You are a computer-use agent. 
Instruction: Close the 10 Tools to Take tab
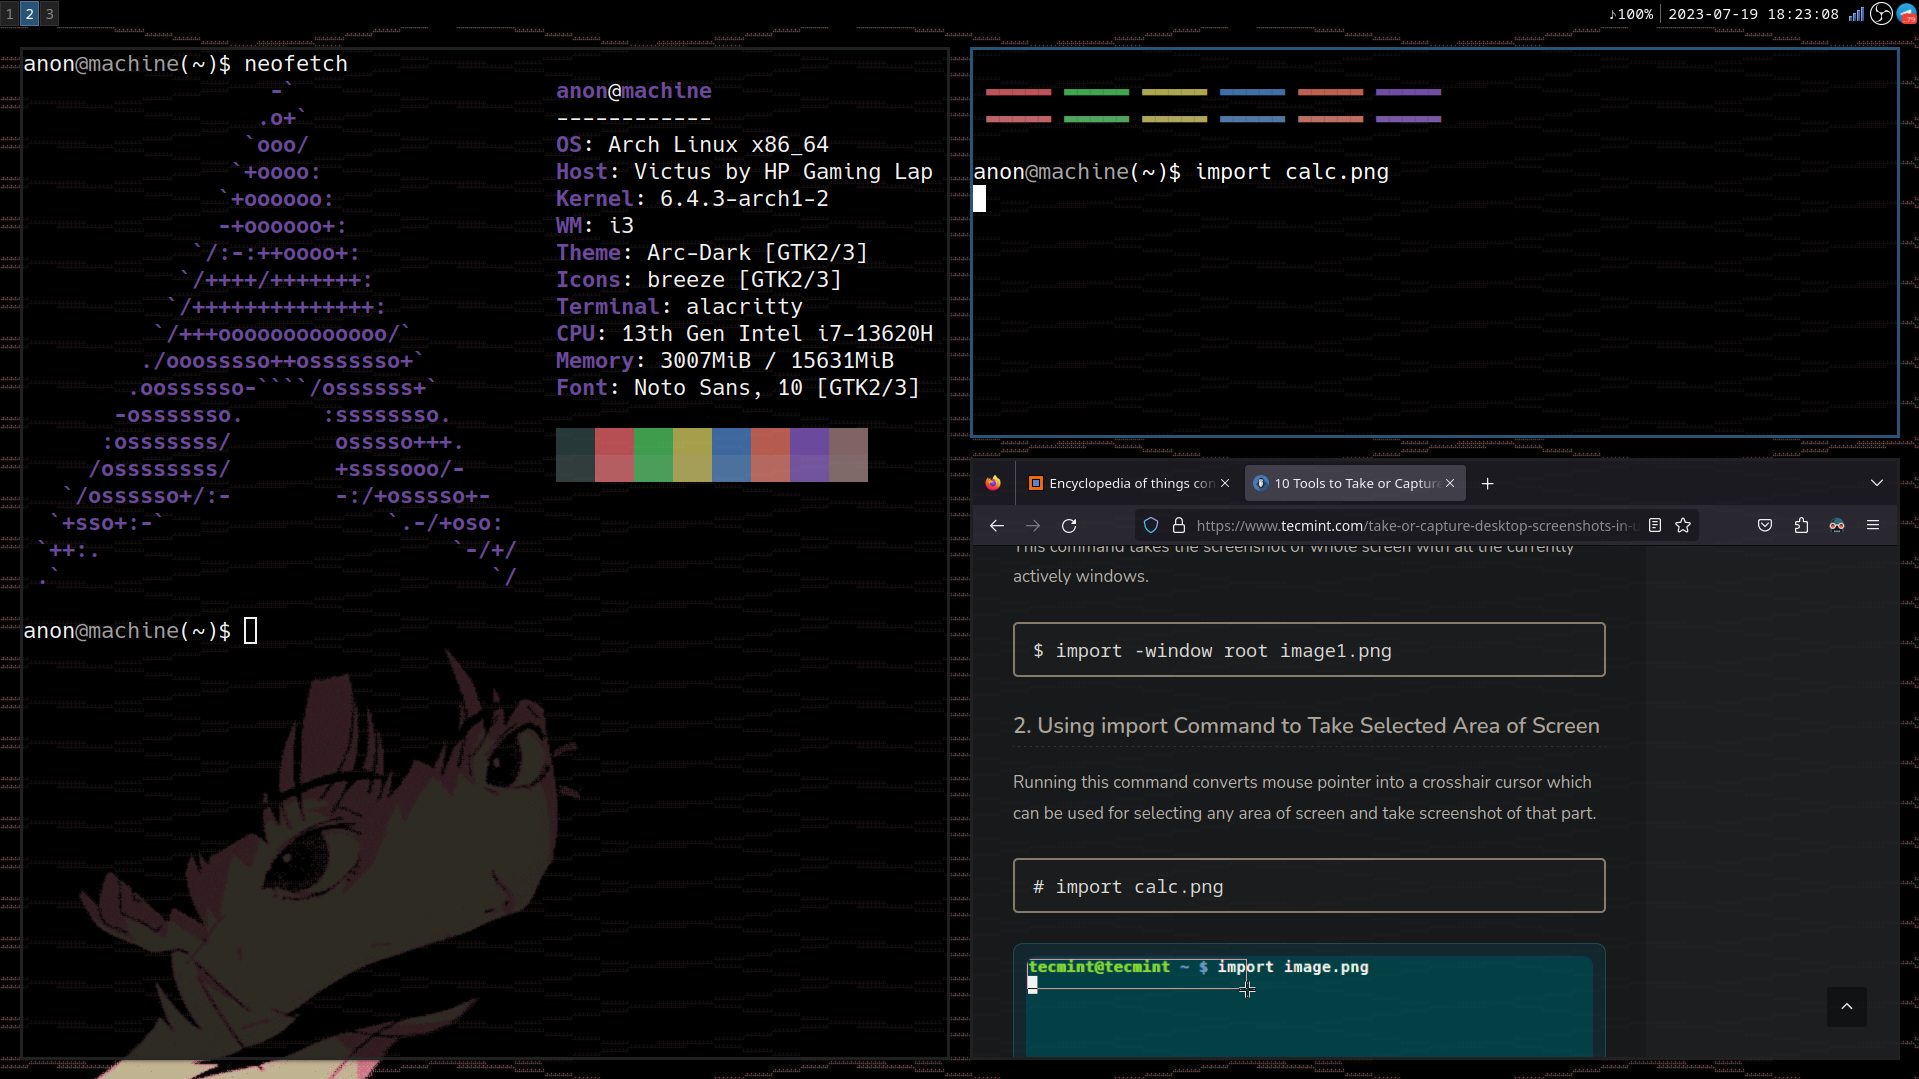point(1450,483)
